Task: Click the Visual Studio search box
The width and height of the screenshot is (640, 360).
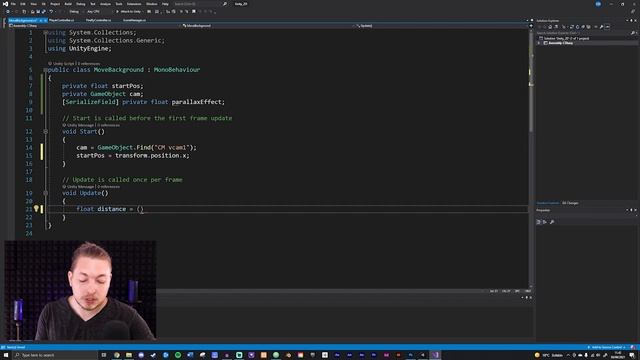Action: coord(200,4)
